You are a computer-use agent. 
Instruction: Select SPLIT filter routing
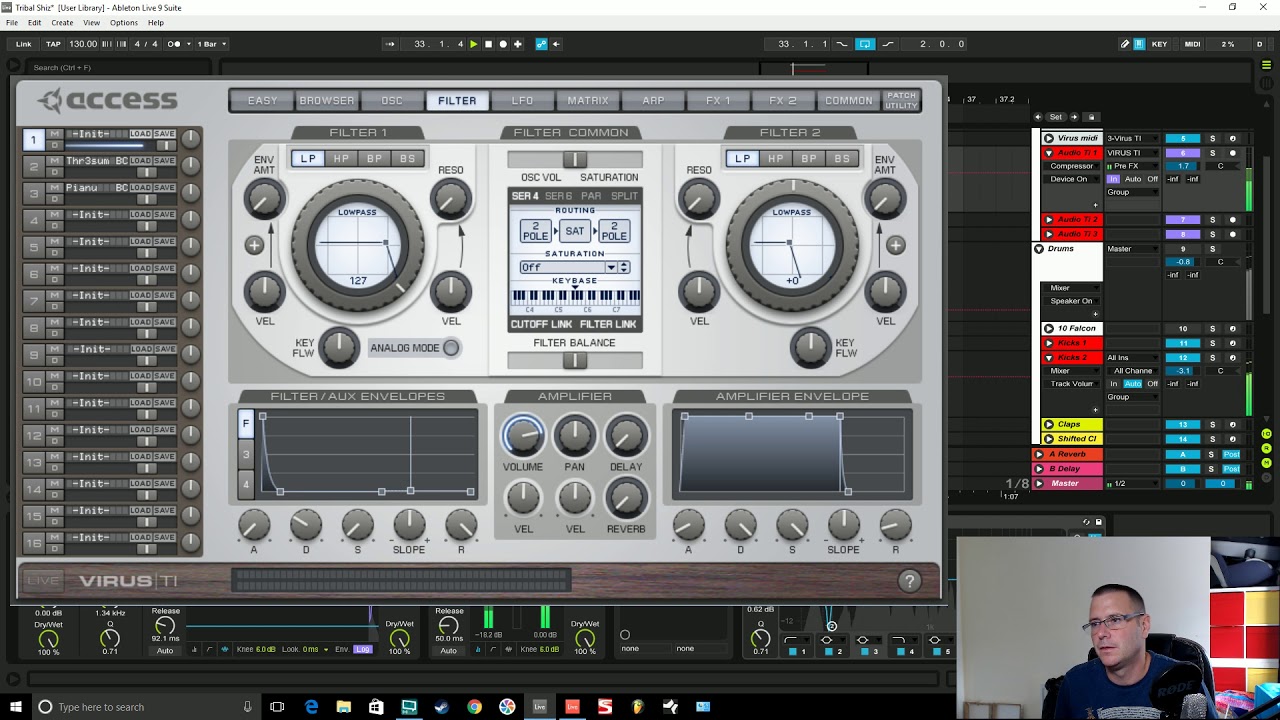click(x=624, y=196)
